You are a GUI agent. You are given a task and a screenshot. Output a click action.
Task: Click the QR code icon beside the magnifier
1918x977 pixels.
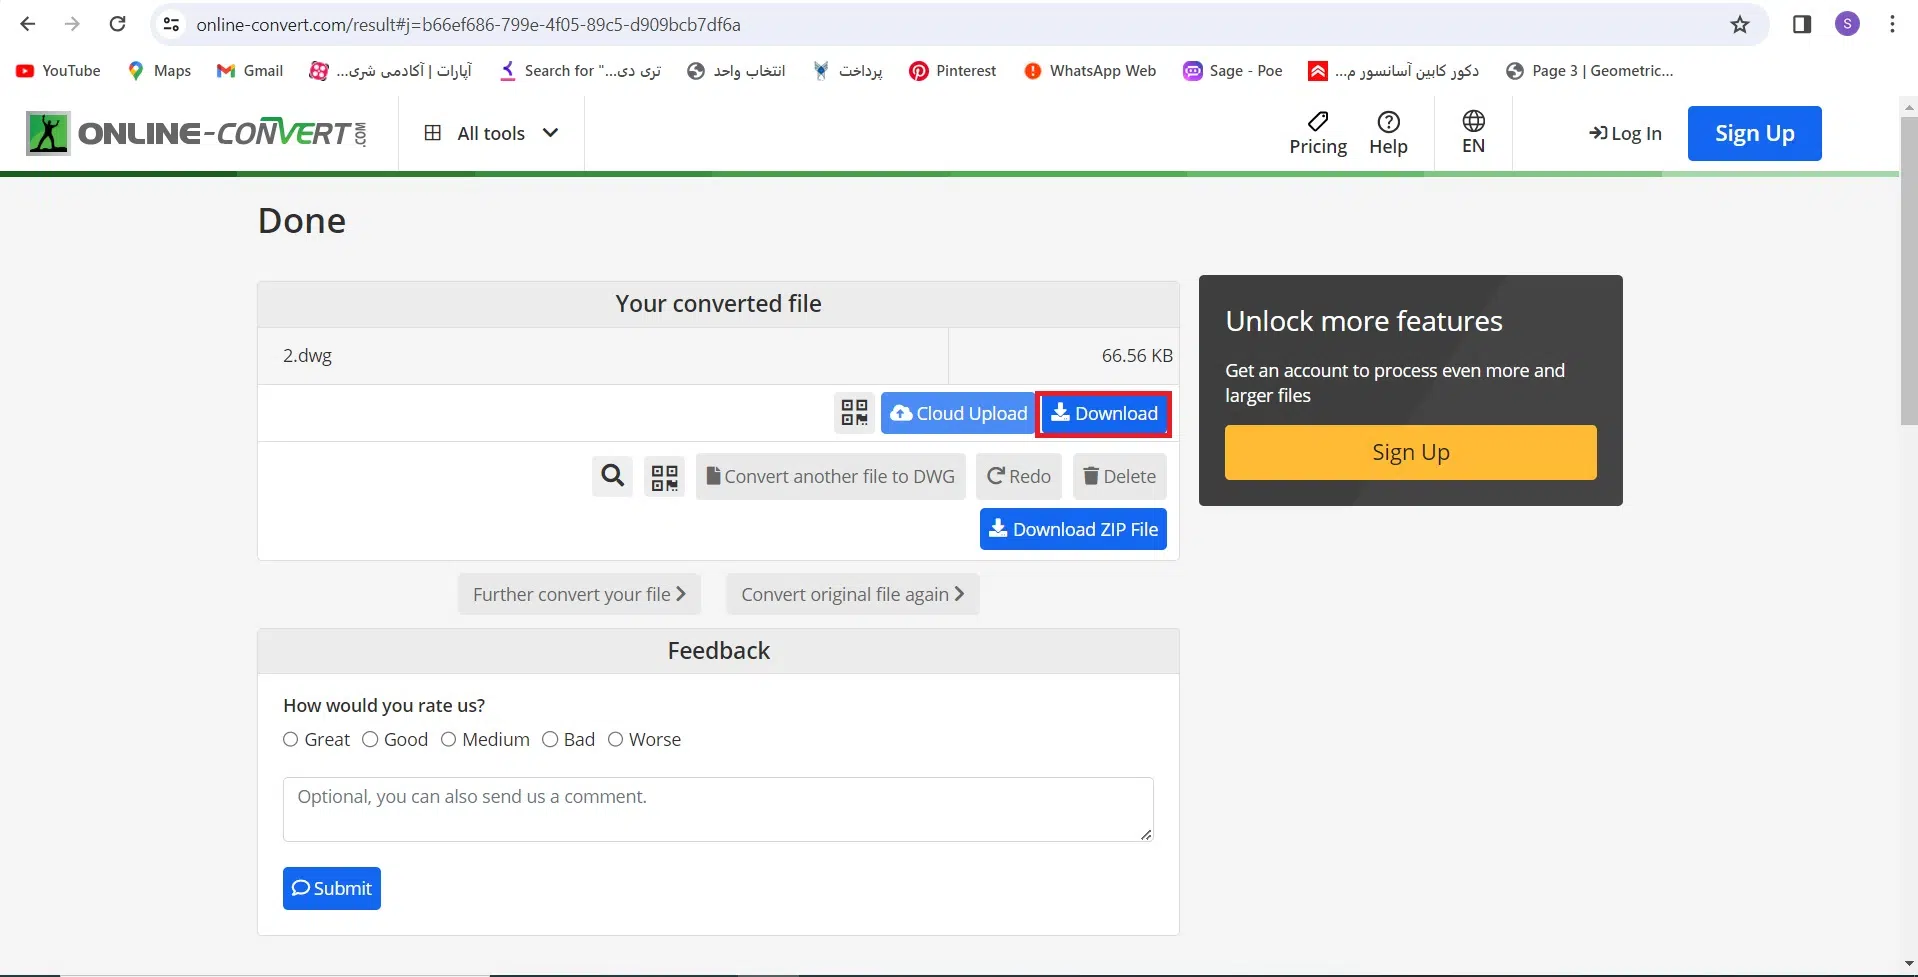point(664,477)
